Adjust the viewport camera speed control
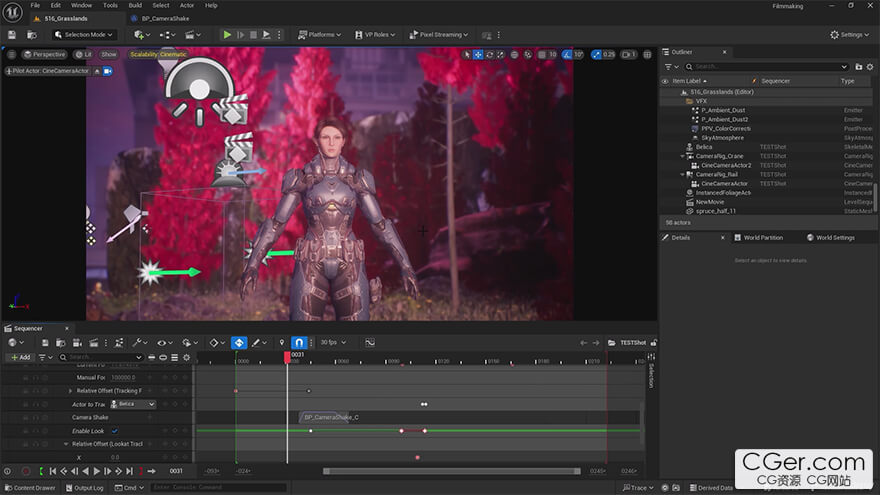880x495 pixels. pyautogui.click(x=629, y=54)
